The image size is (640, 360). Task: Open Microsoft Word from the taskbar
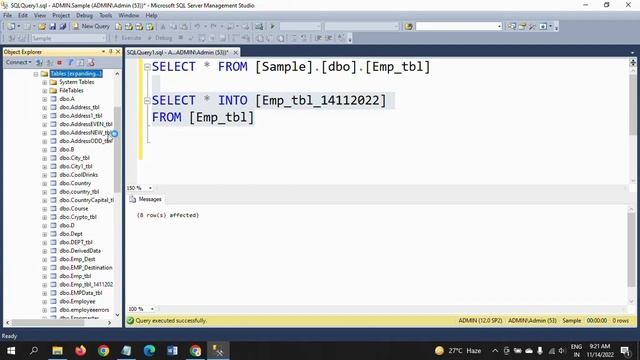pos(172,351)
